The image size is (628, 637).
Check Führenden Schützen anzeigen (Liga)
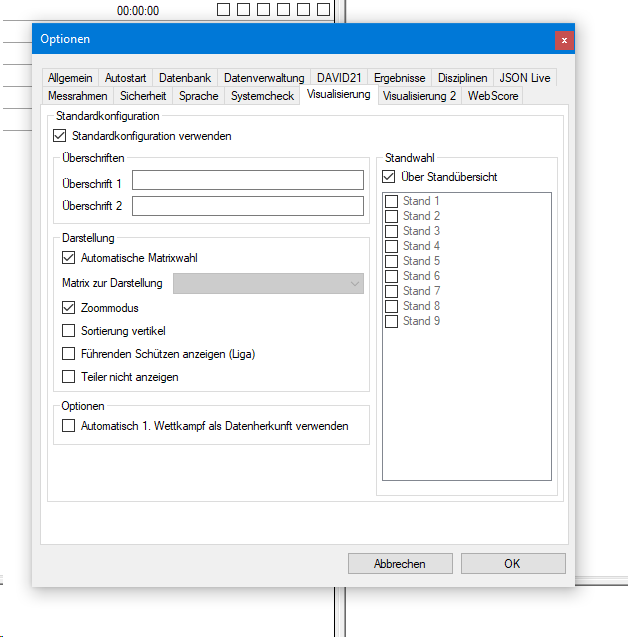click(x=69, y=354)
